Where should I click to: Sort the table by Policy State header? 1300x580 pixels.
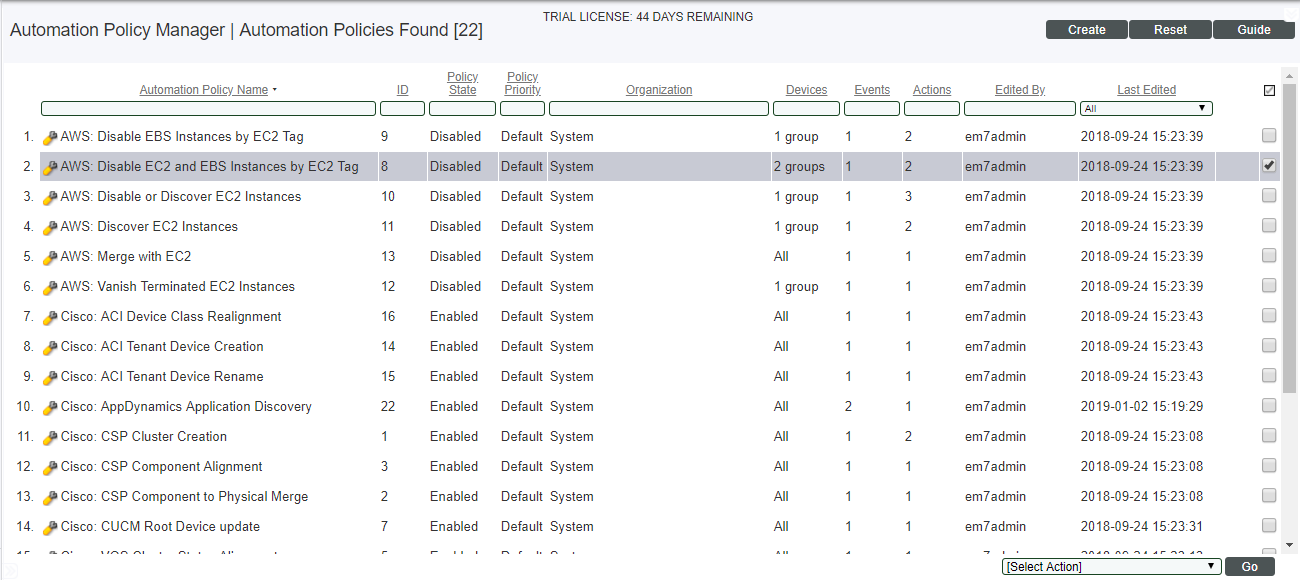click(x=462, y=83)
